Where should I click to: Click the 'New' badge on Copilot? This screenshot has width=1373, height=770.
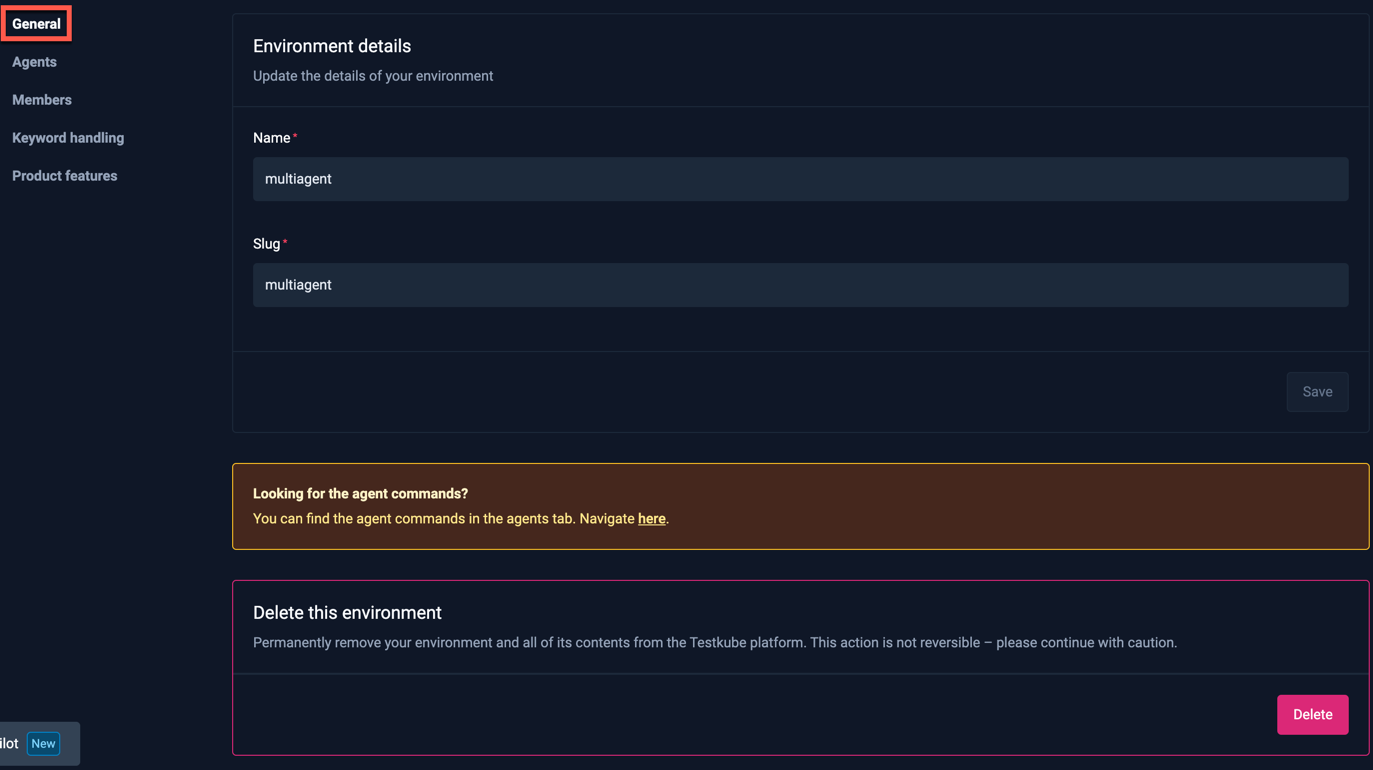43,743
